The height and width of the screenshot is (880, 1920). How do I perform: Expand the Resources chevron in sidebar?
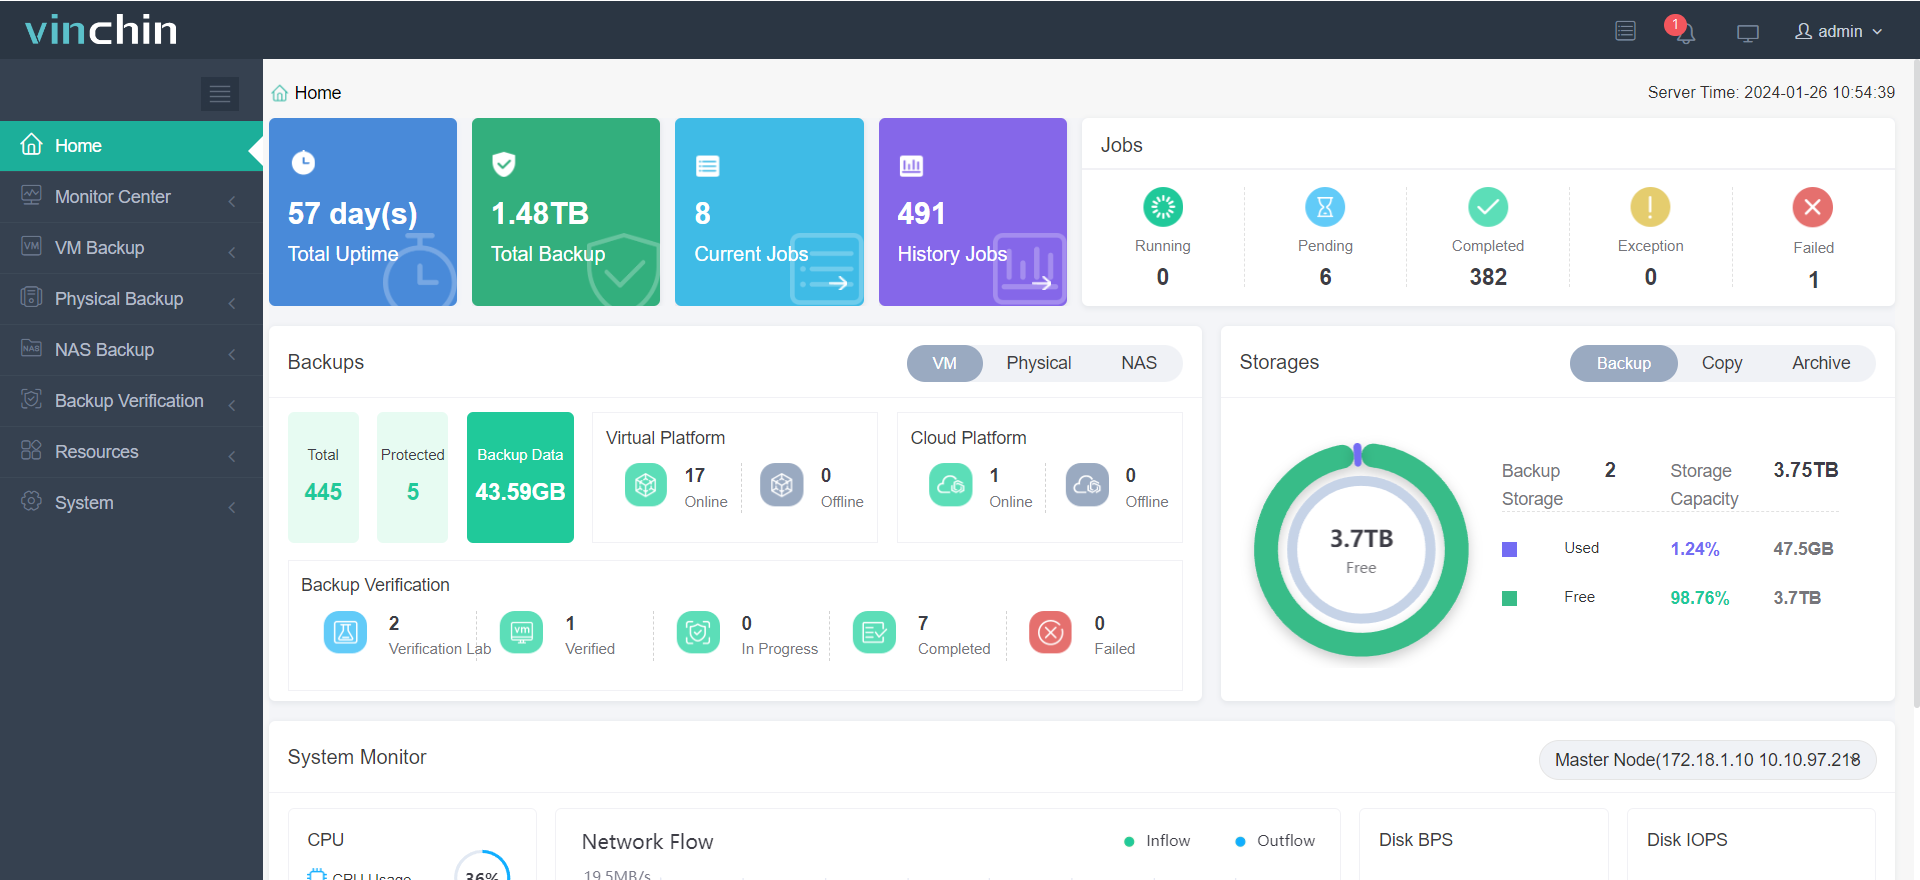[x=232, y=456]
